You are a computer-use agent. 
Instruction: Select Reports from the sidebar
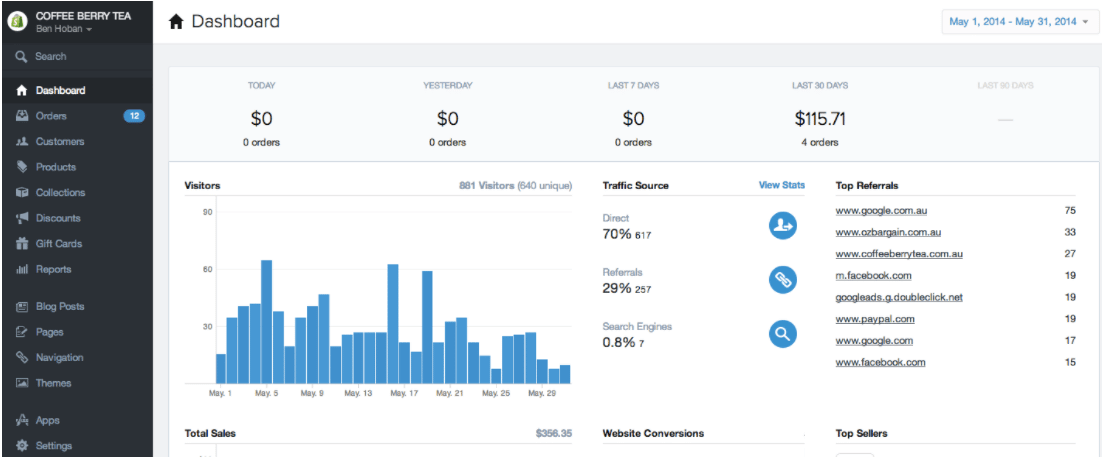[x=53, y=269]
